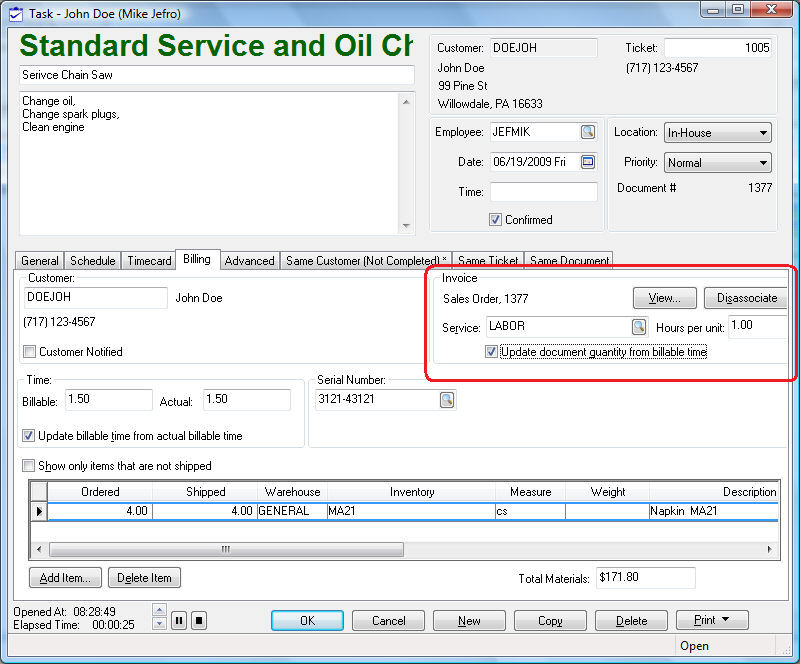
Task: Click the Disassociate button
Action: [x=747, y=298]
